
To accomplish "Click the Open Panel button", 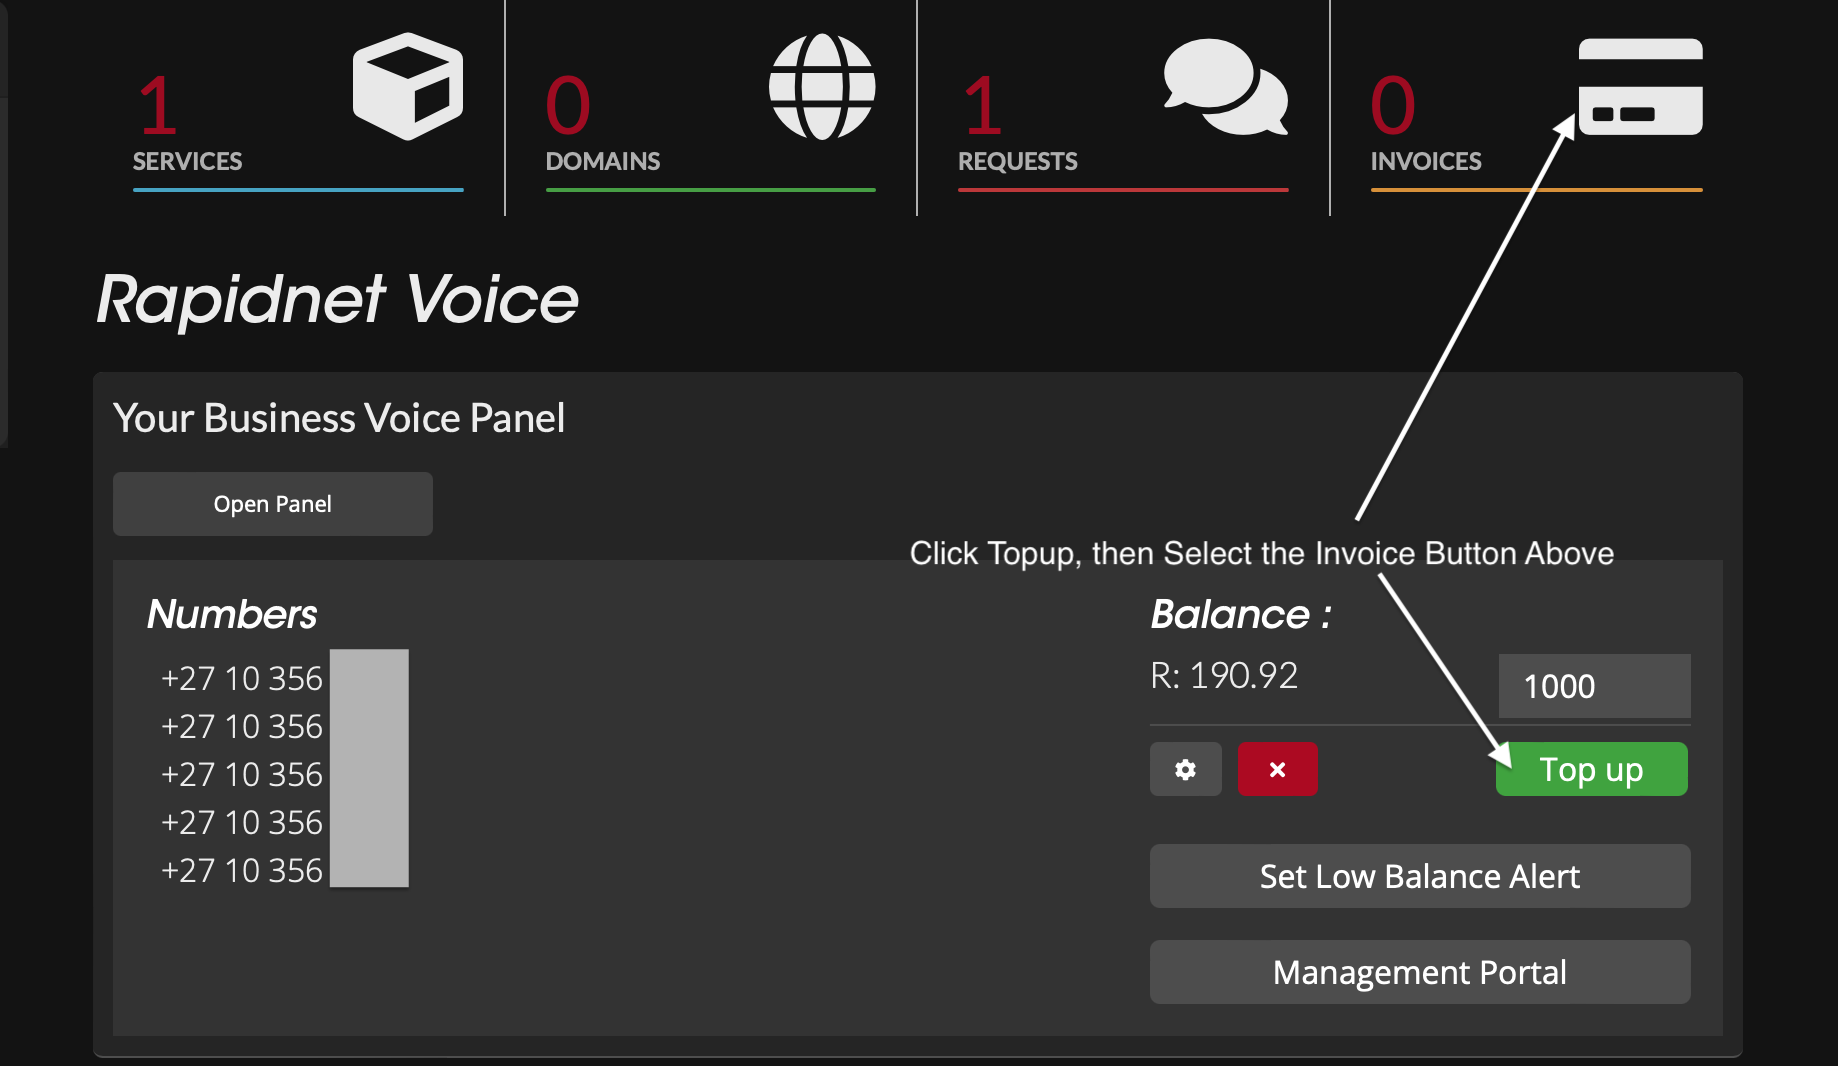I will [x=272, y=504].
